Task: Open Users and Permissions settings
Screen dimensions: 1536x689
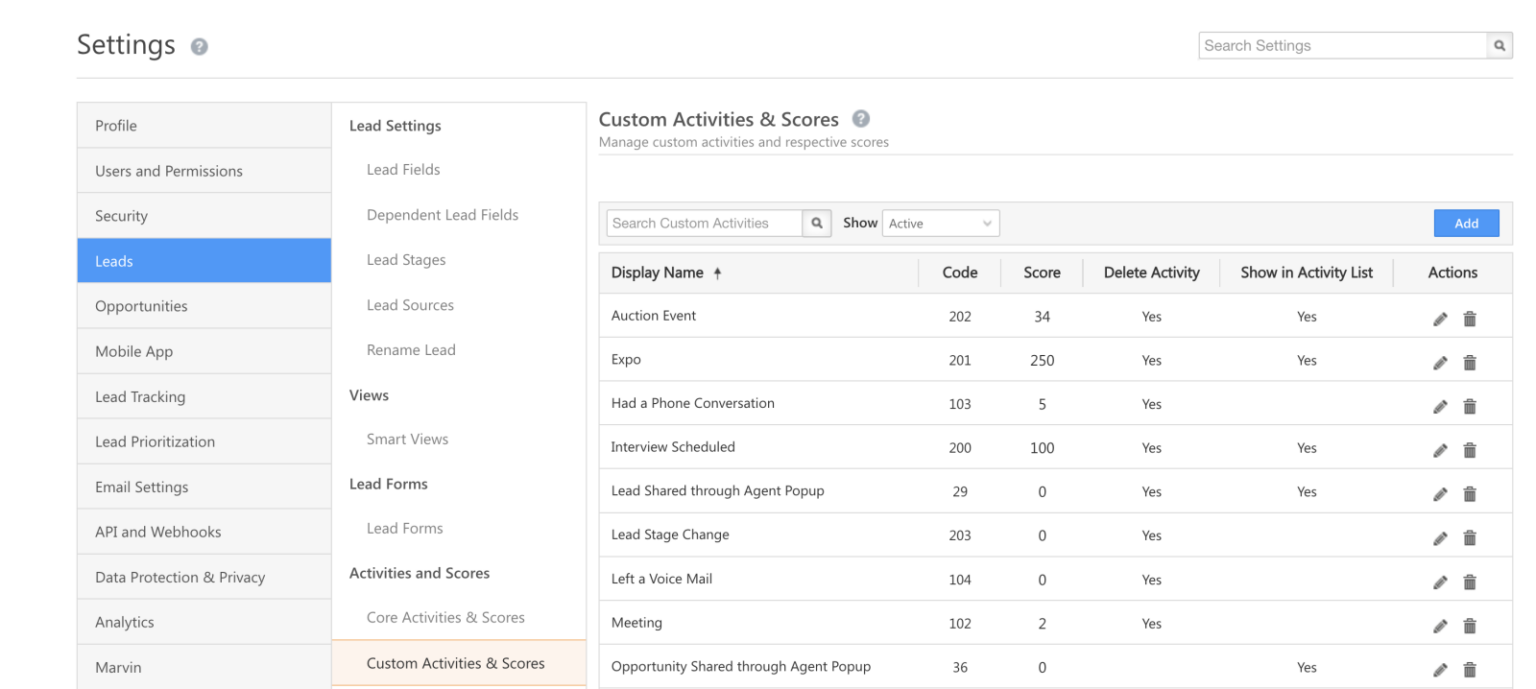Action: coord(204,171)
